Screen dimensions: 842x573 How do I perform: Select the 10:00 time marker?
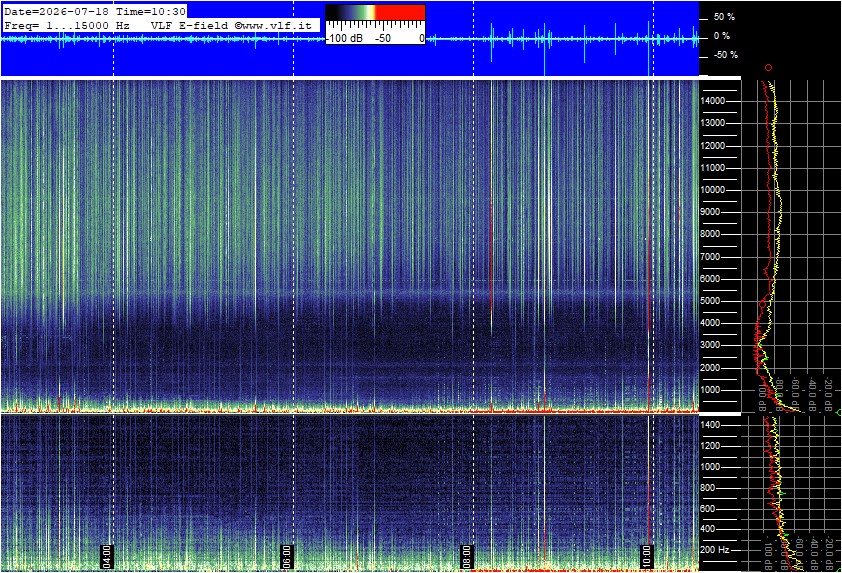(x=646, y=556)
